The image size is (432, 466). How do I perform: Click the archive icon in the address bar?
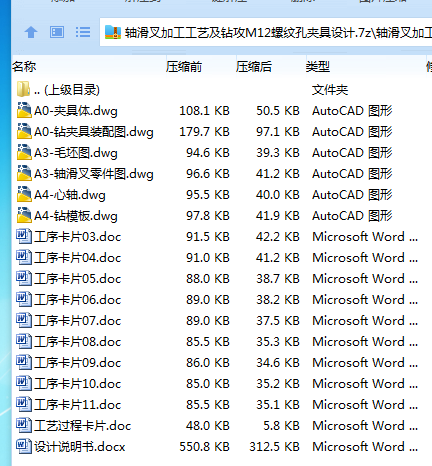tap(113, 33)
